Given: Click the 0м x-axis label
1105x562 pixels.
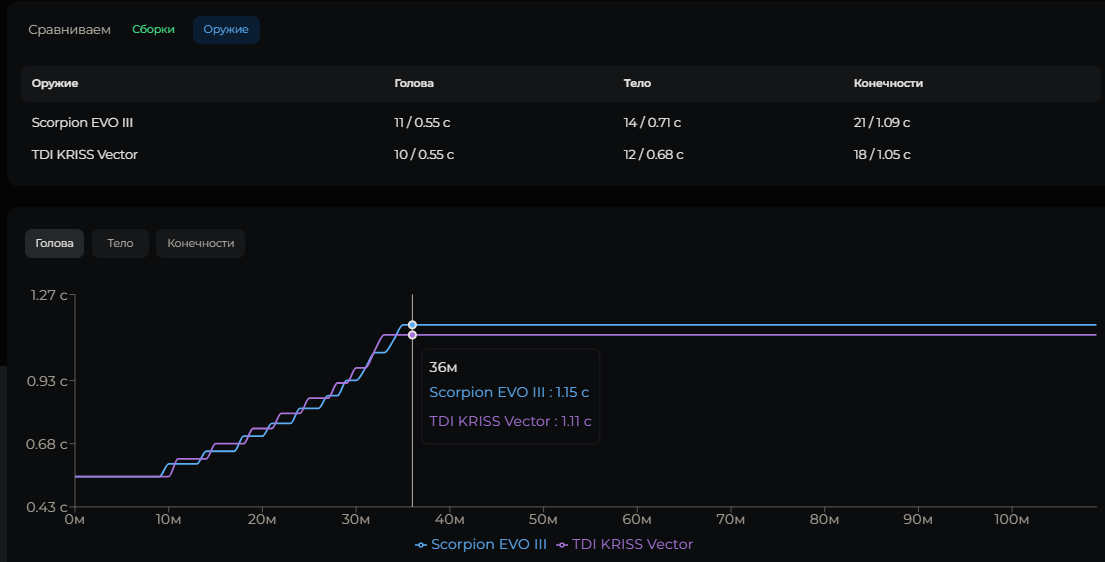Looking at the screenshot, I should coord(74,520).
